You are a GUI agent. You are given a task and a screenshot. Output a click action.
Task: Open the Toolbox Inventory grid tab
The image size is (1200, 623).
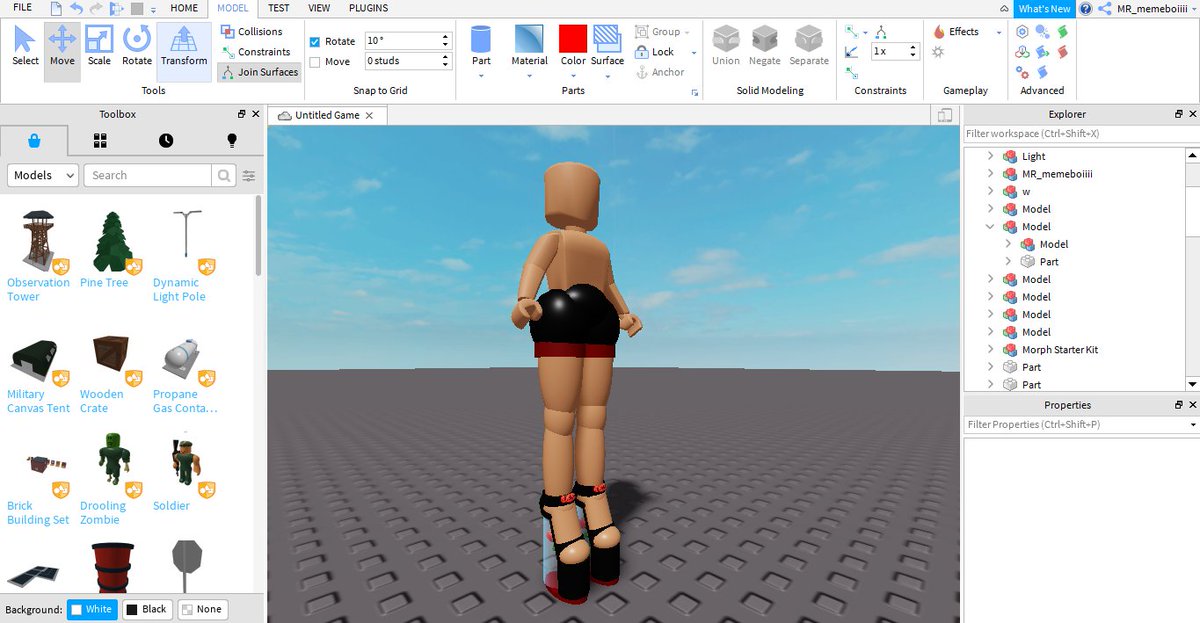(x=100, y=140)
